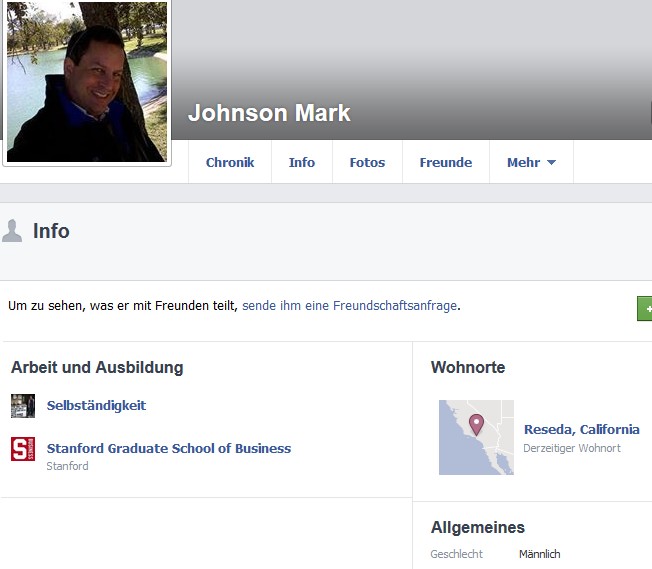The height and width of the screenshot is (569, 652).
Task: Click the Selbständigkeit workplace thumbnail icon
Action: click(x=23, y=406)
